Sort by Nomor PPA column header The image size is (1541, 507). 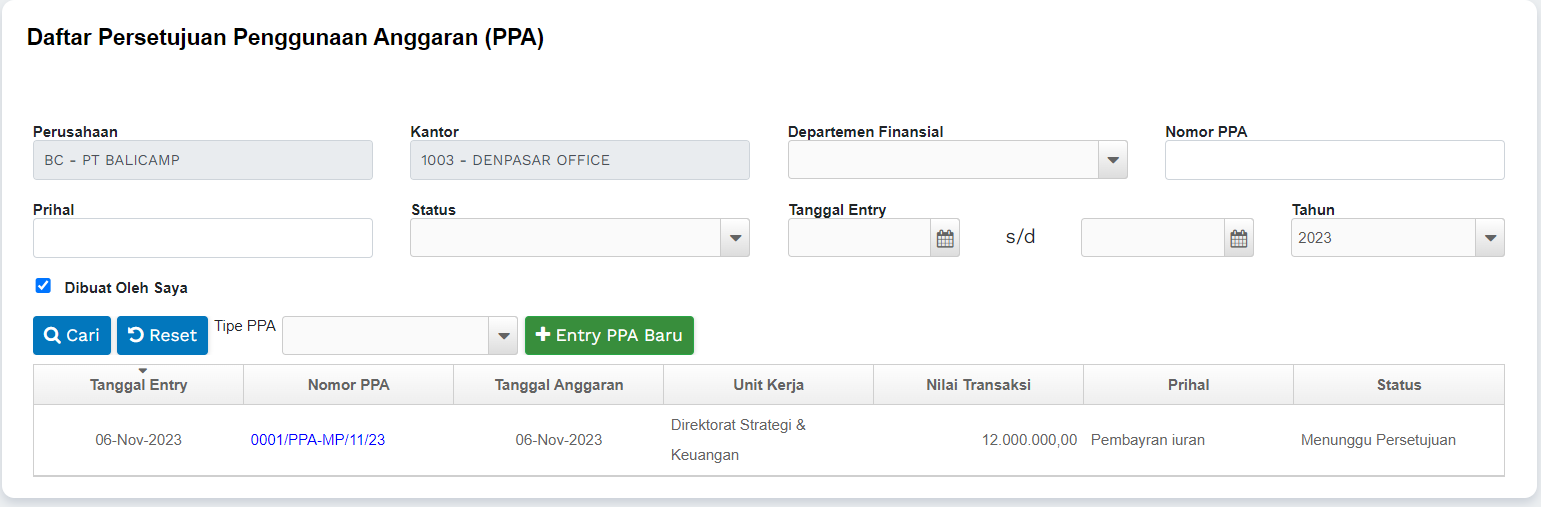tap(348, 385)
